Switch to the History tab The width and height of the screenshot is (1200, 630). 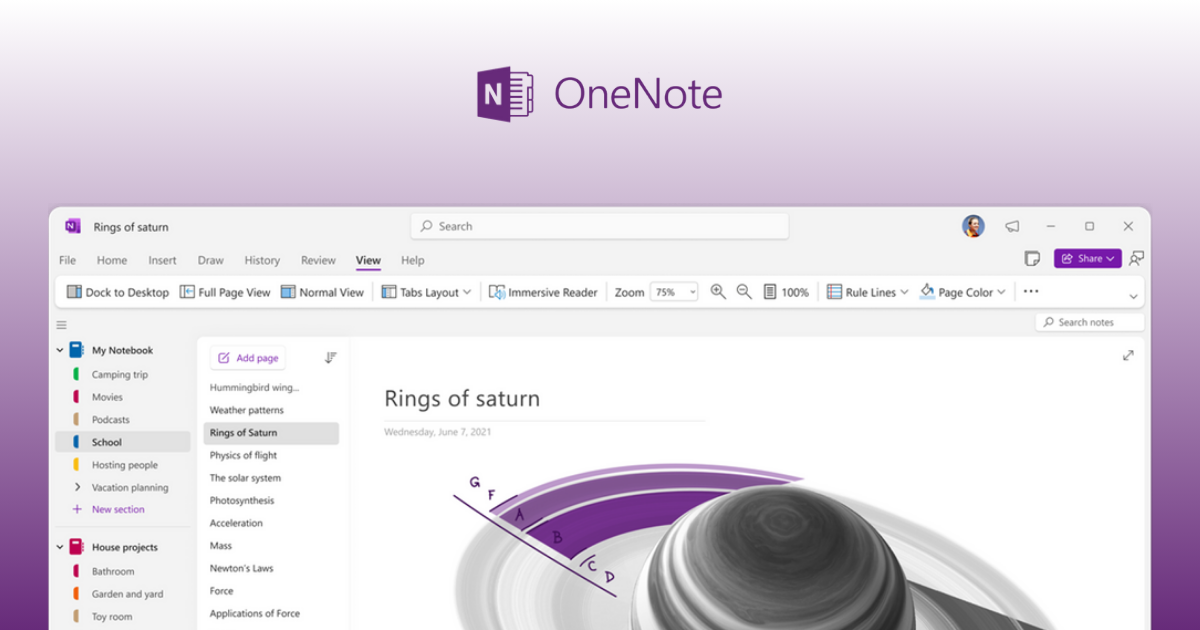[x=262, y=260]
